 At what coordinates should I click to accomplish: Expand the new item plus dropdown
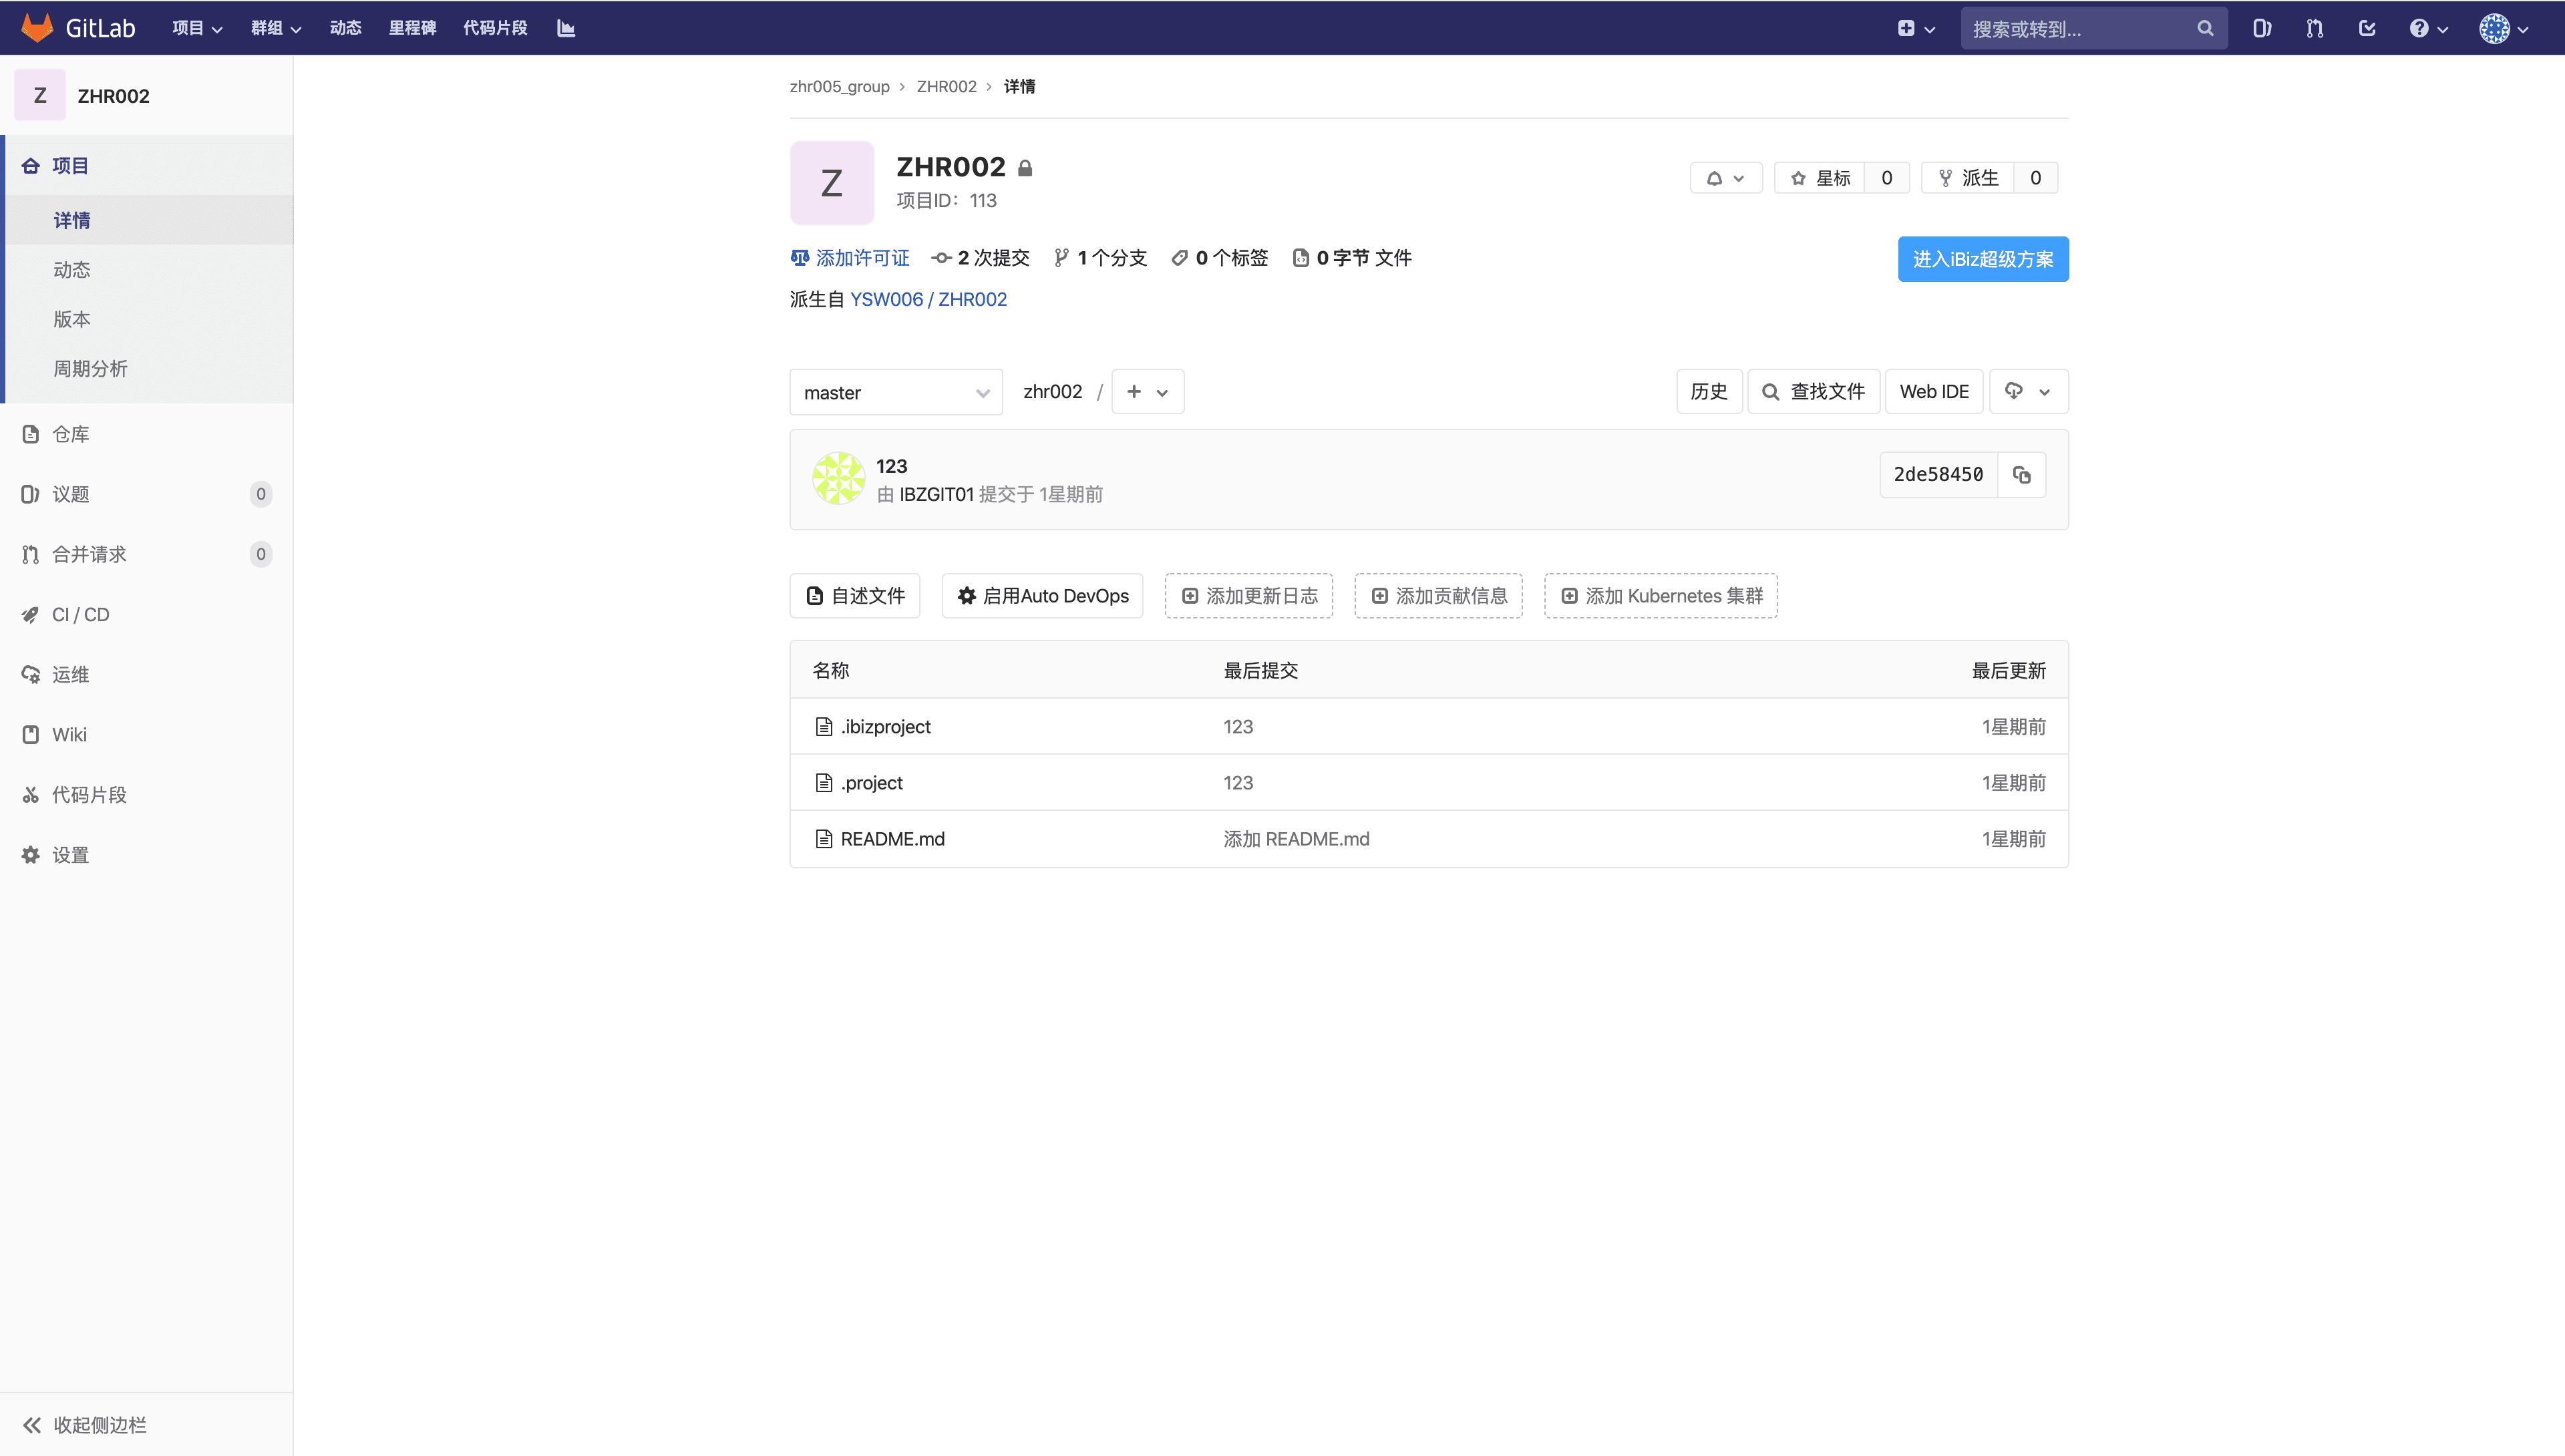click(1916, 28)
